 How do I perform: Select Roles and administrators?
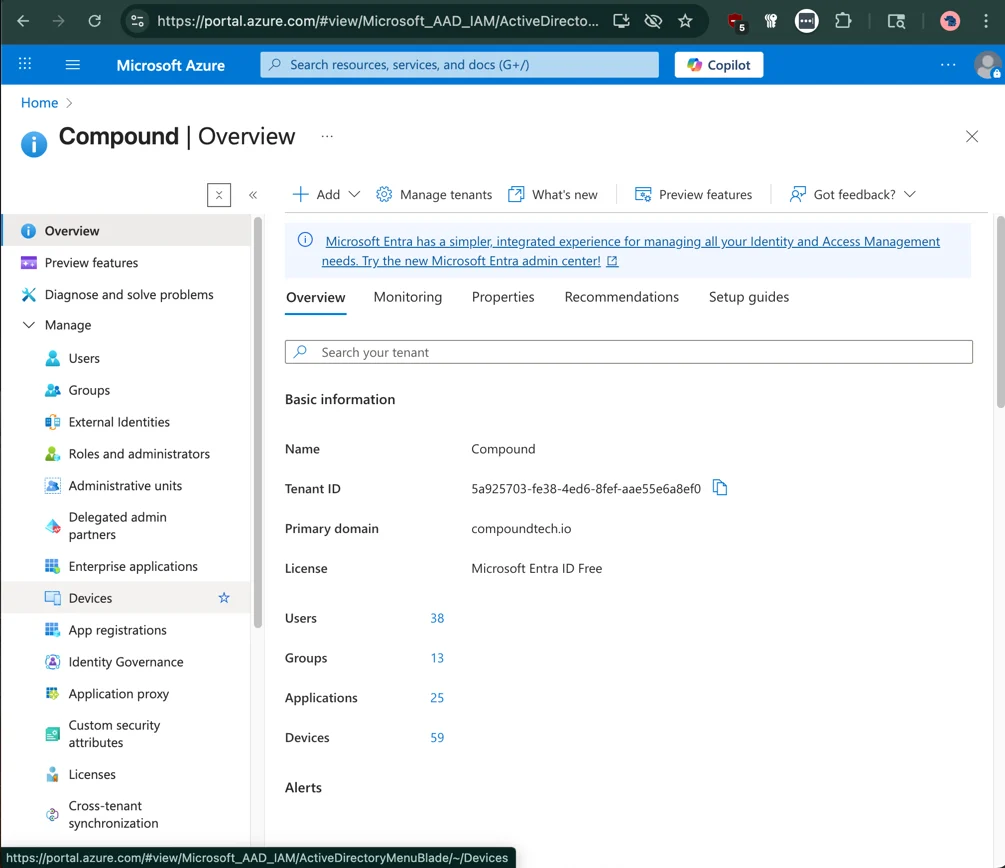(139, 453)
